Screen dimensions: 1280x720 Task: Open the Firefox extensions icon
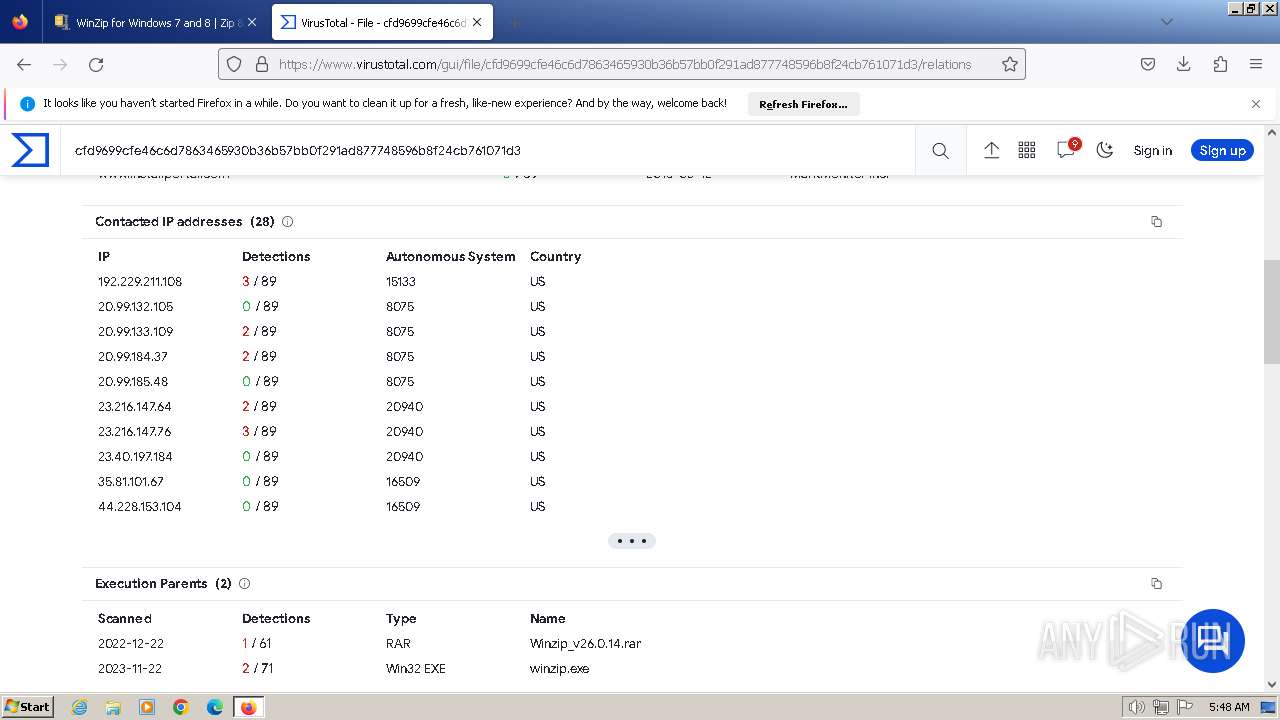(x=1220, y=64)
